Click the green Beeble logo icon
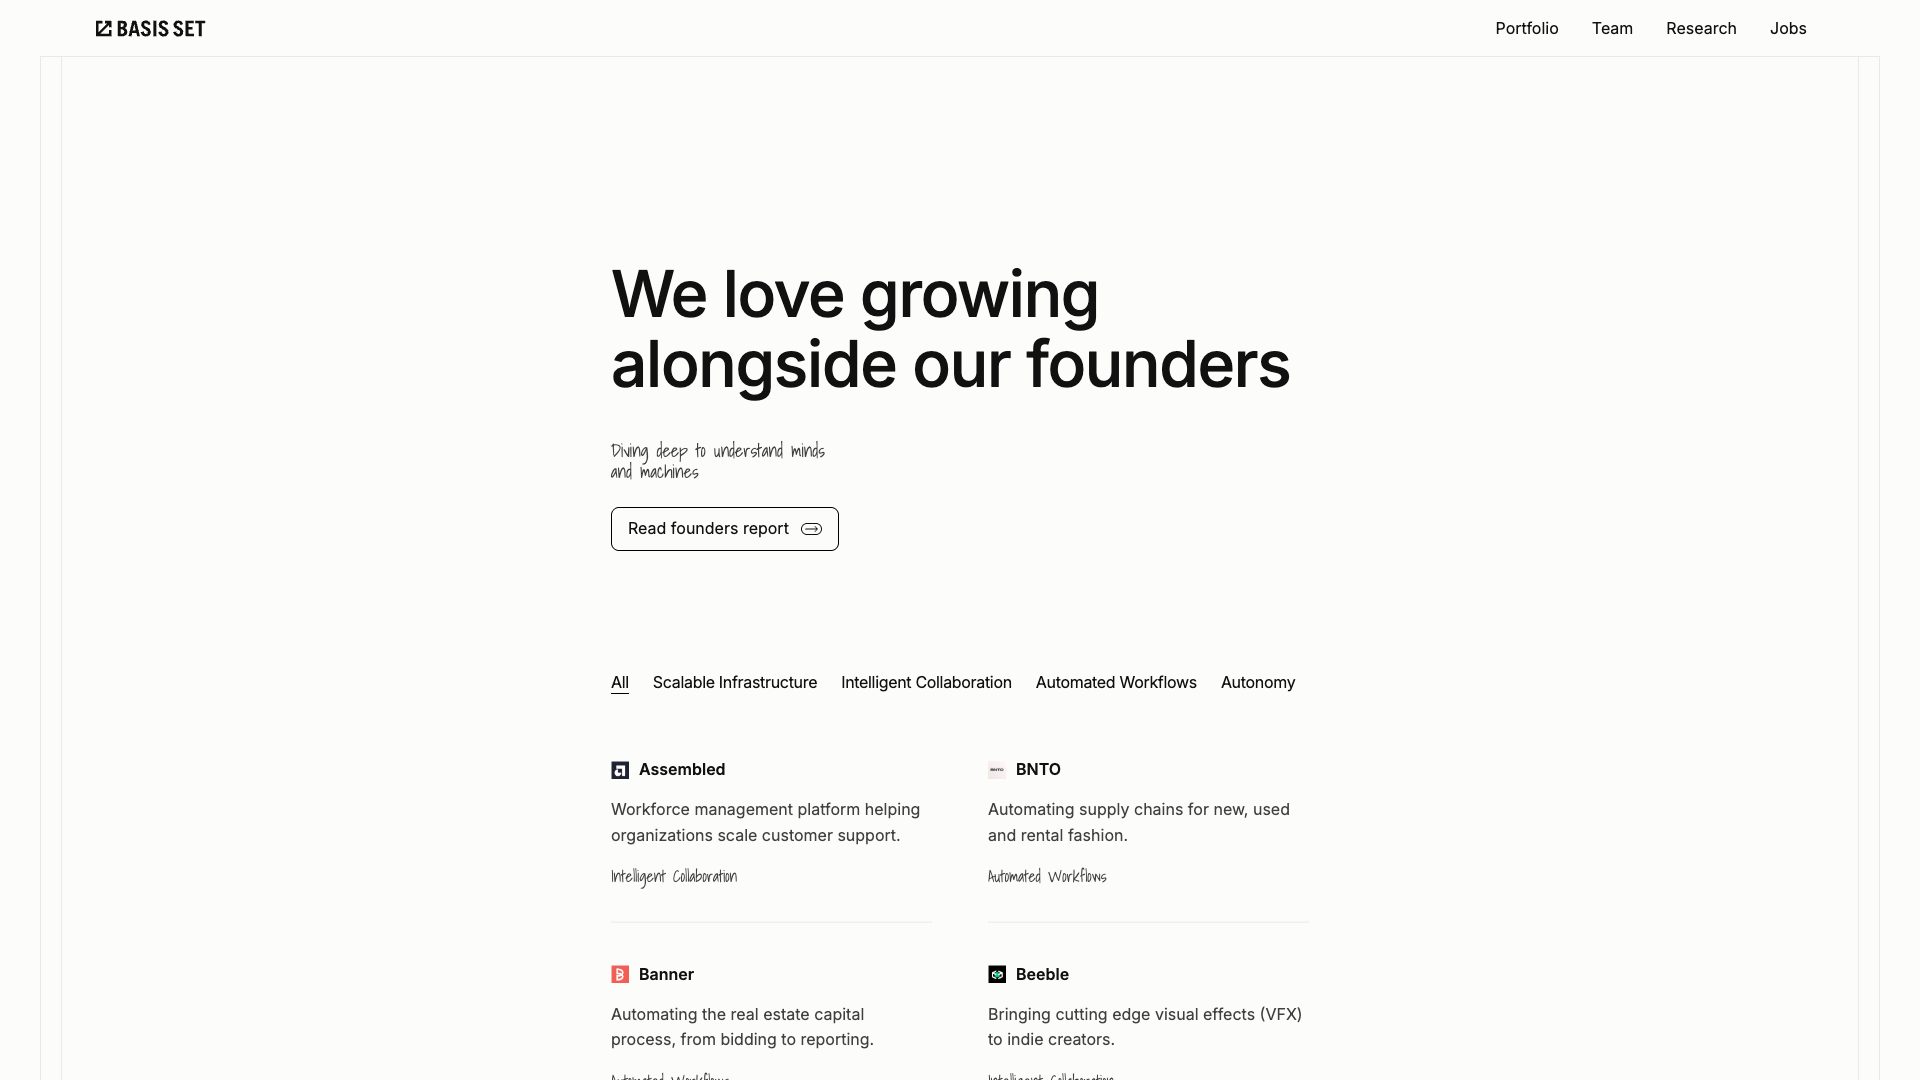 coord(996,974)
